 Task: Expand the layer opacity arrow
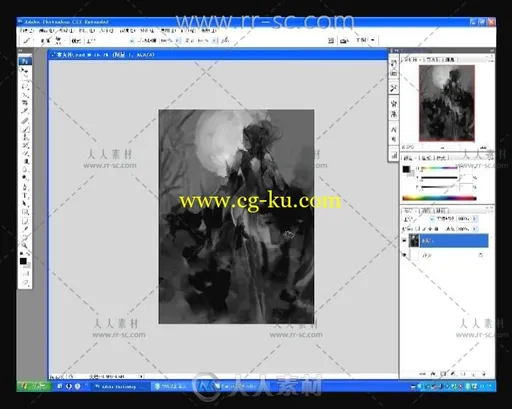point(474,219)
